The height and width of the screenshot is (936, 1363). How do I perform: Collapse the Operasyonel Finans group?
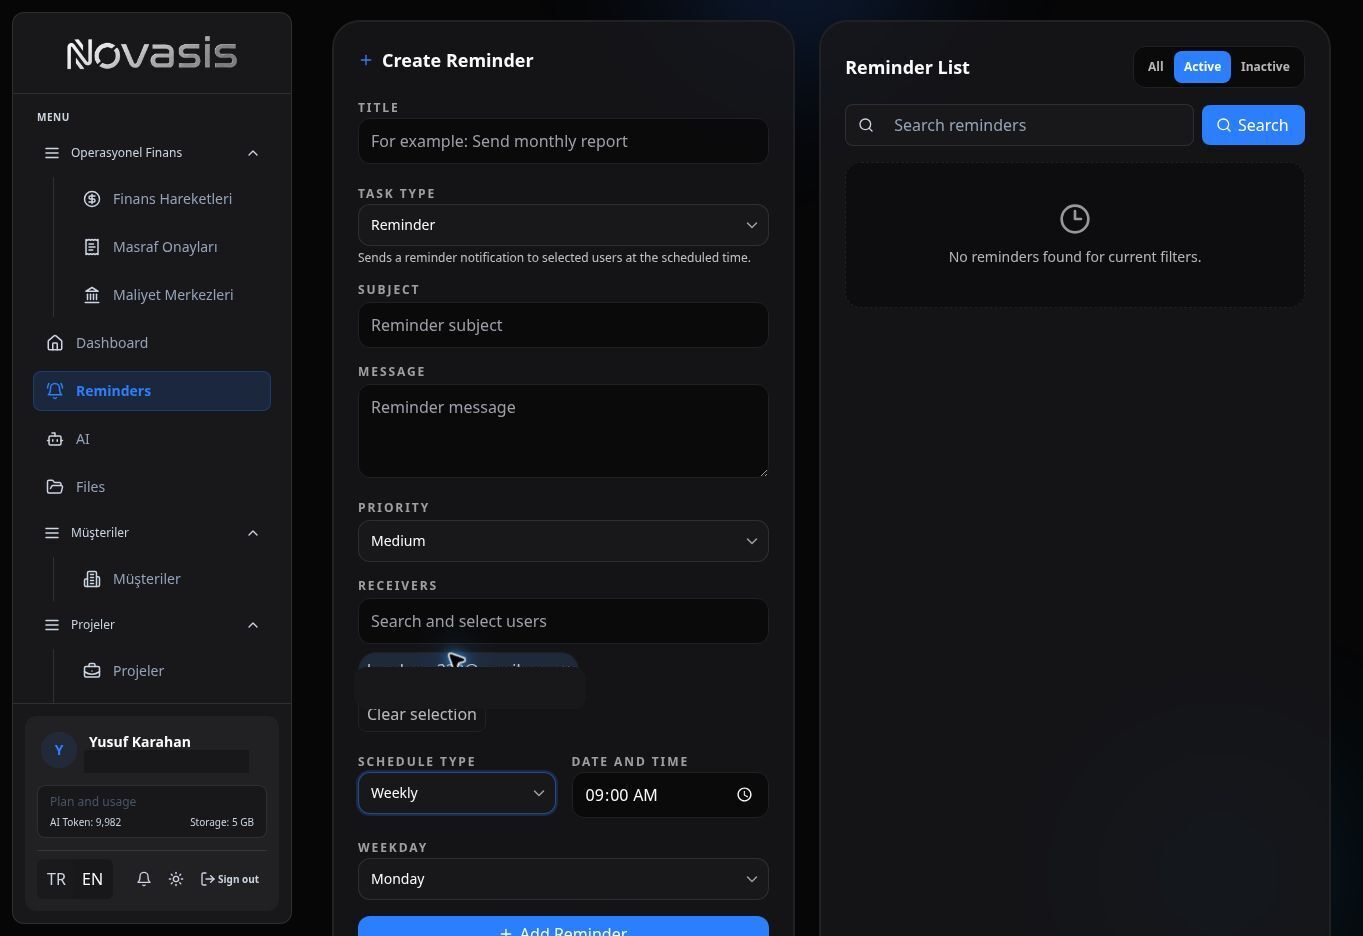click(x=152, y=153)
